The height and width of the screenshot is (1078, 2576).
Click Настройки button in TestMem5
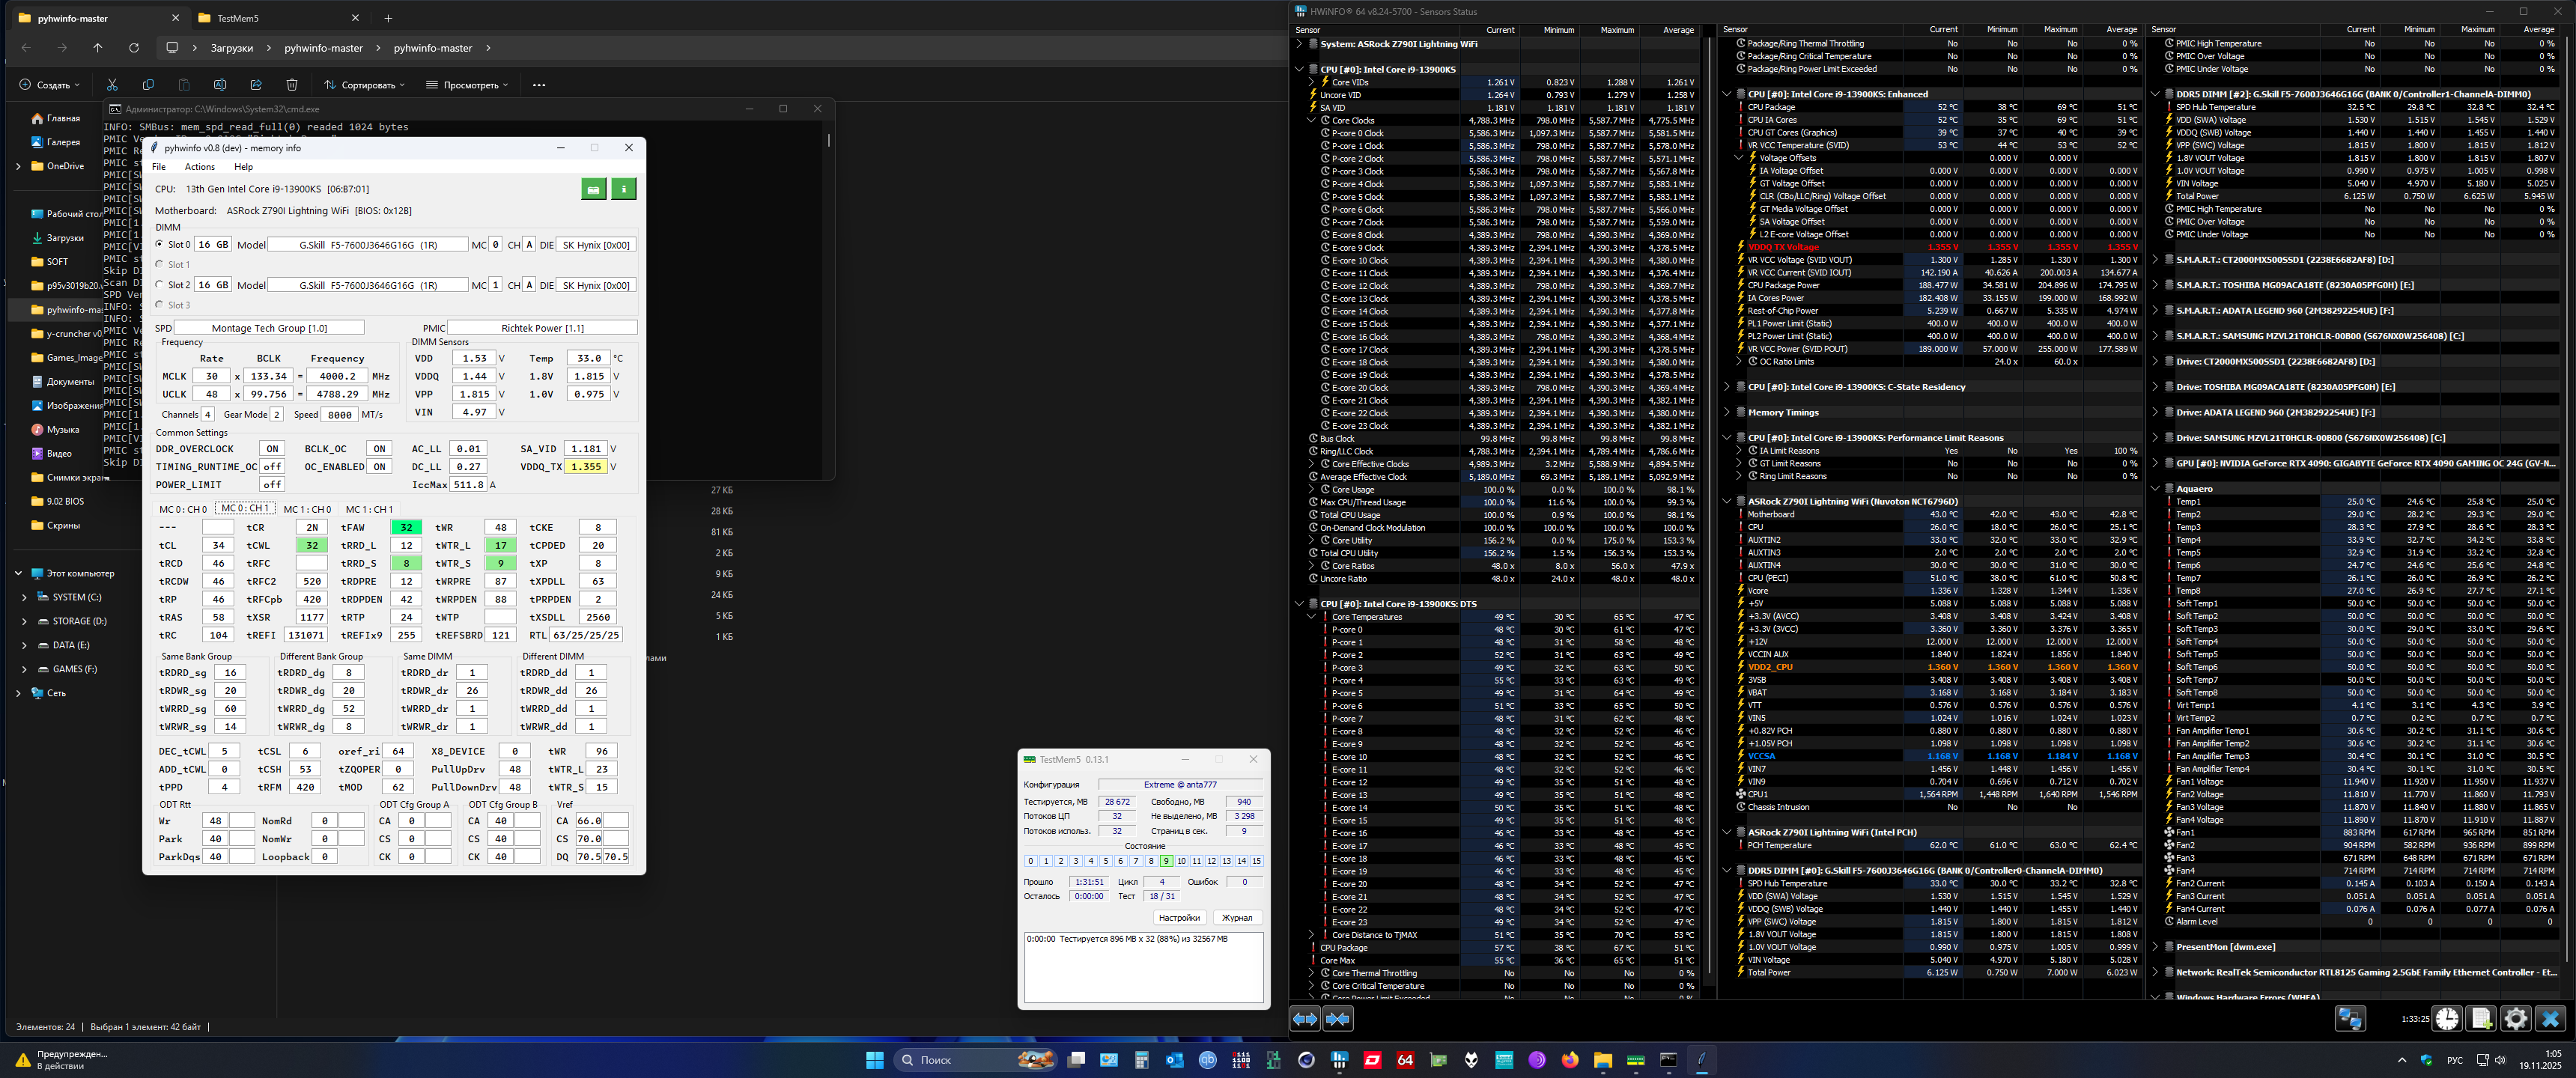[1179, 917]
